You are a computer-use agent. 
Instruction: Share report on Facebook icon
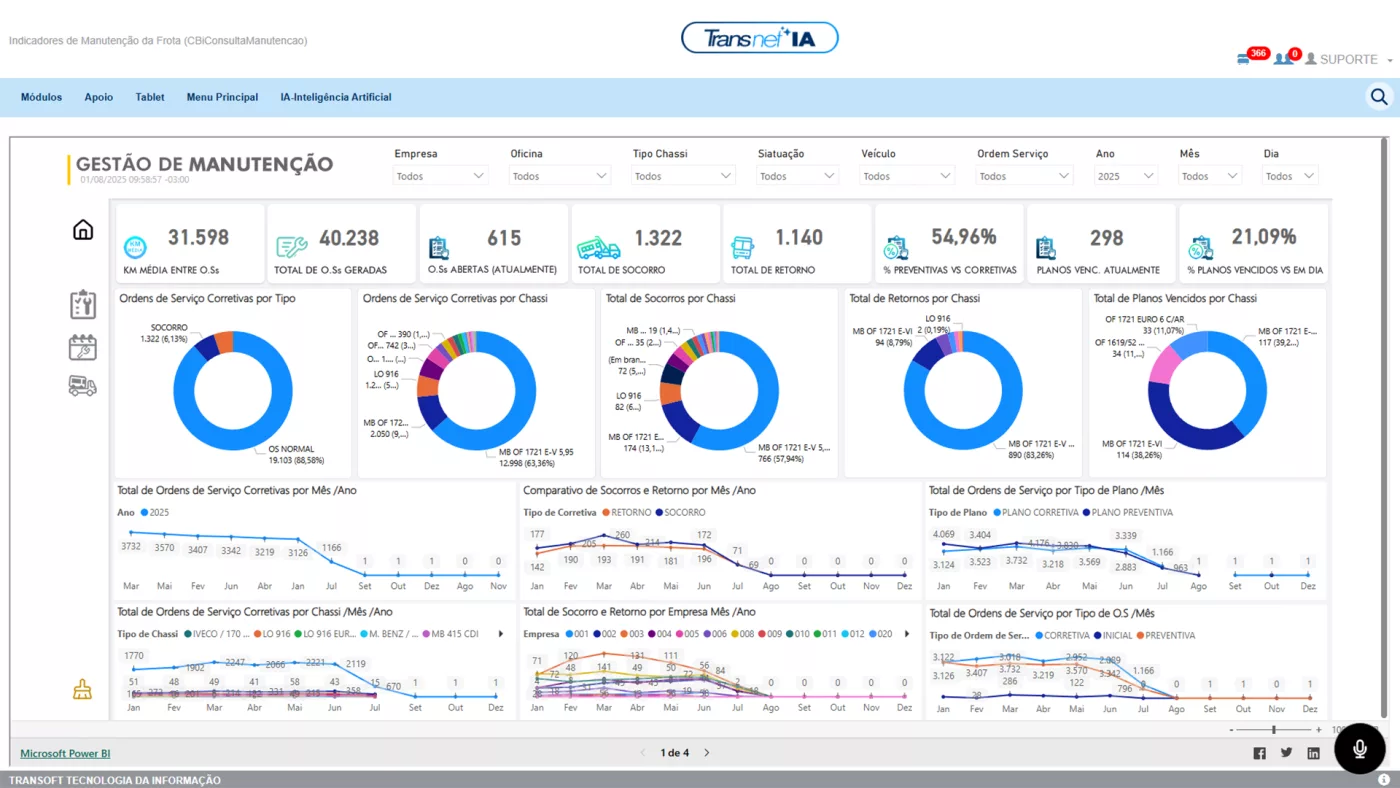(x=1259, y=753)
